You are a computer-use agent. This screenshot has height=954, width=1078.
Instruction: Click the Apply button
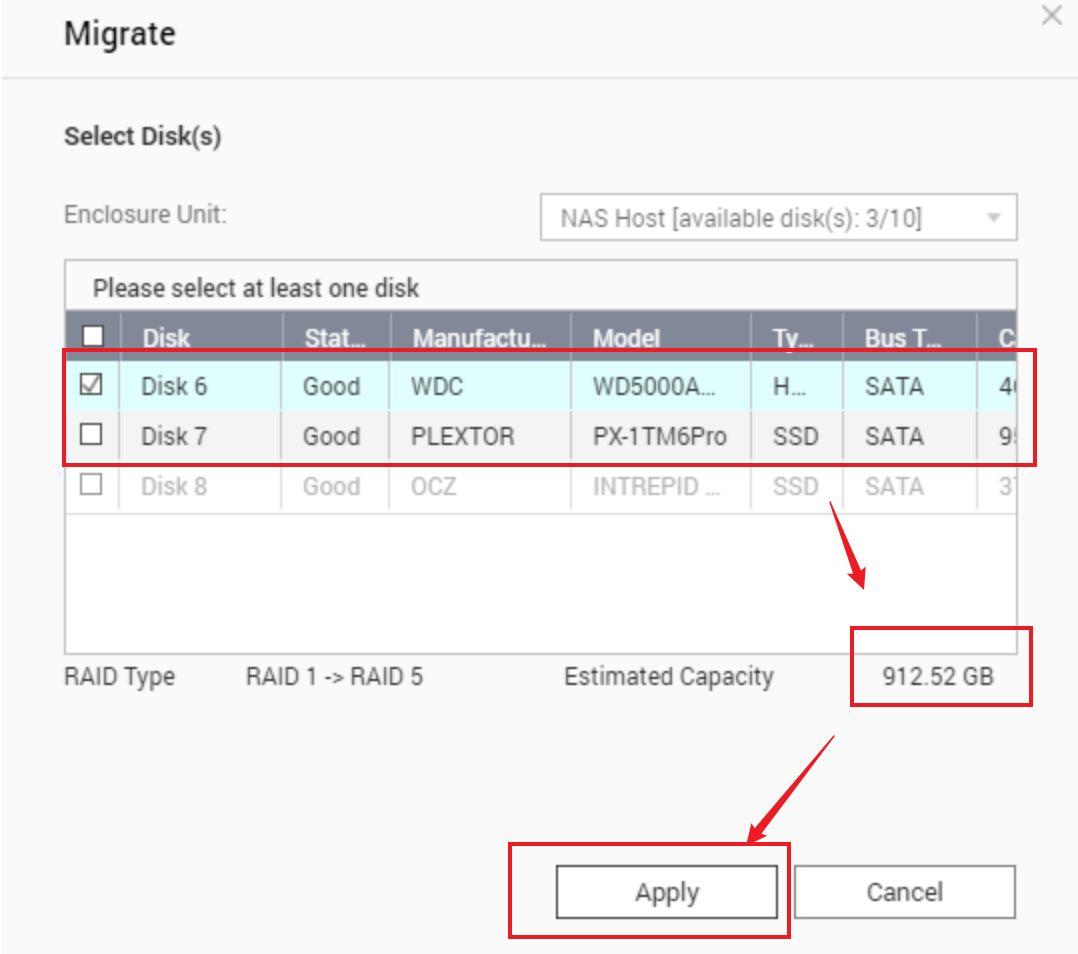pyautogui.click(x=666, y=892)
